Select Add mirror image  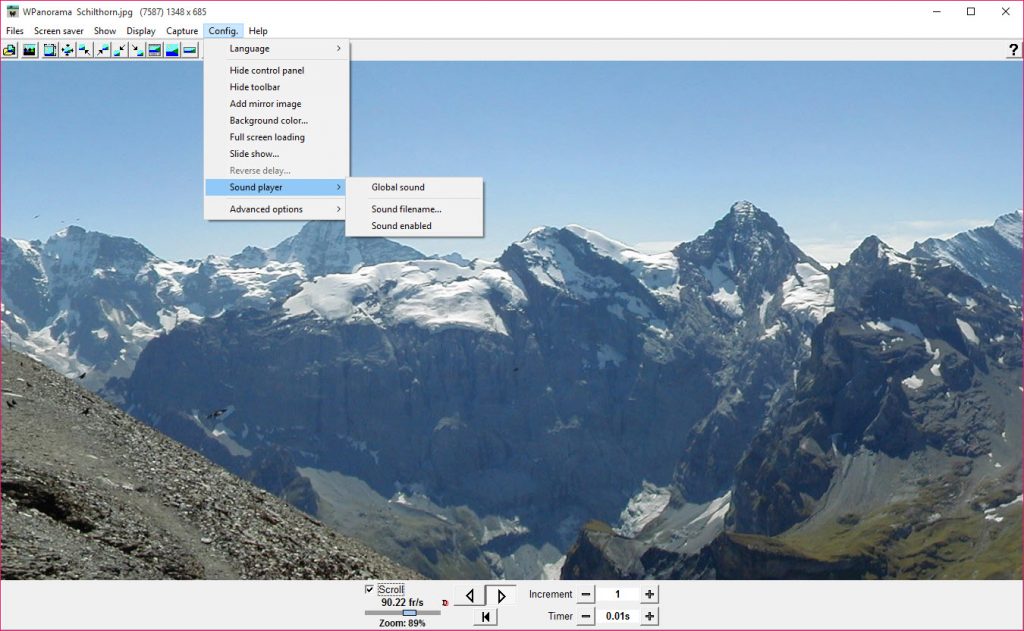coord(277,104)
